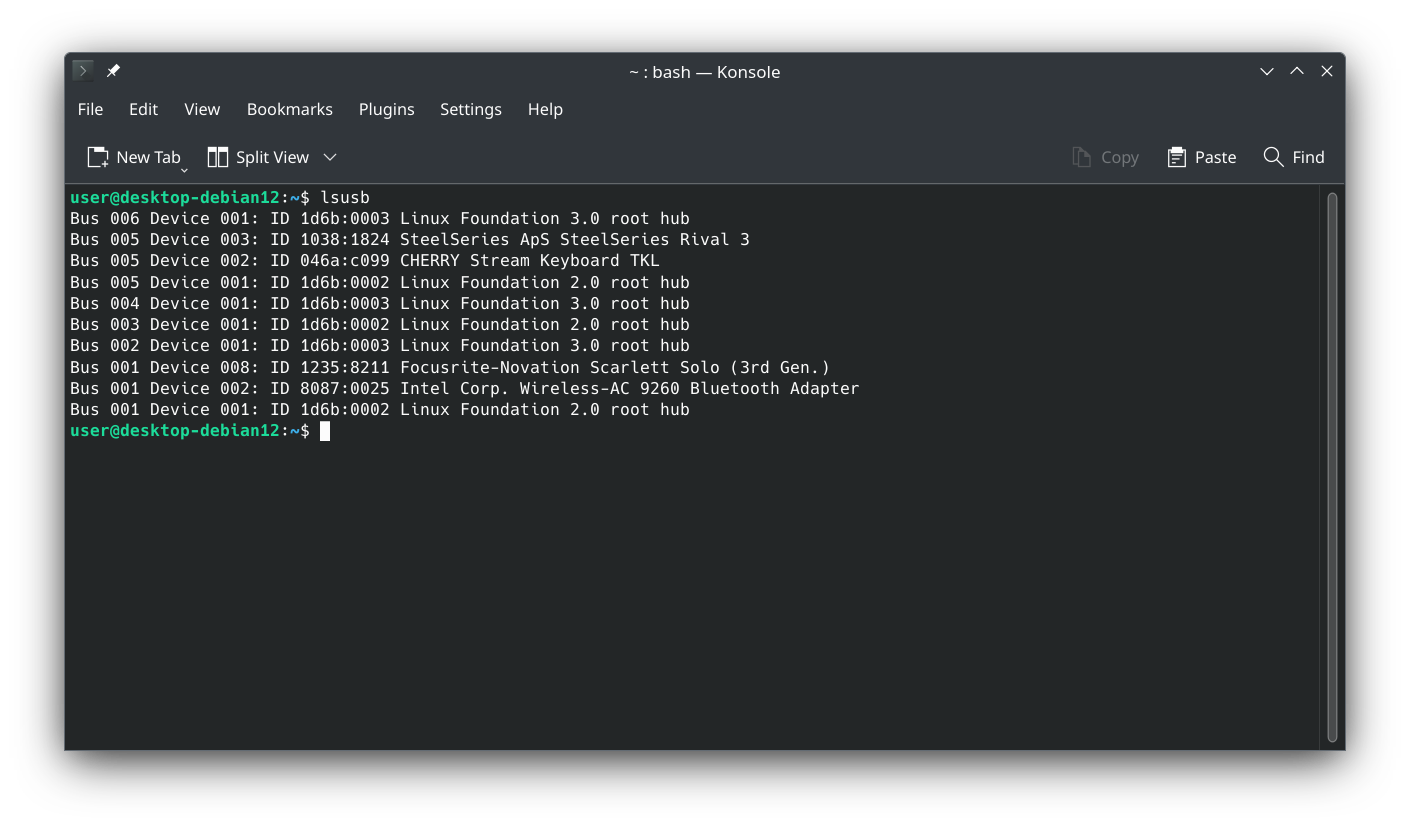
Task: Click the '~ : bash — Konsole' title text
Action: click(704, 72)
